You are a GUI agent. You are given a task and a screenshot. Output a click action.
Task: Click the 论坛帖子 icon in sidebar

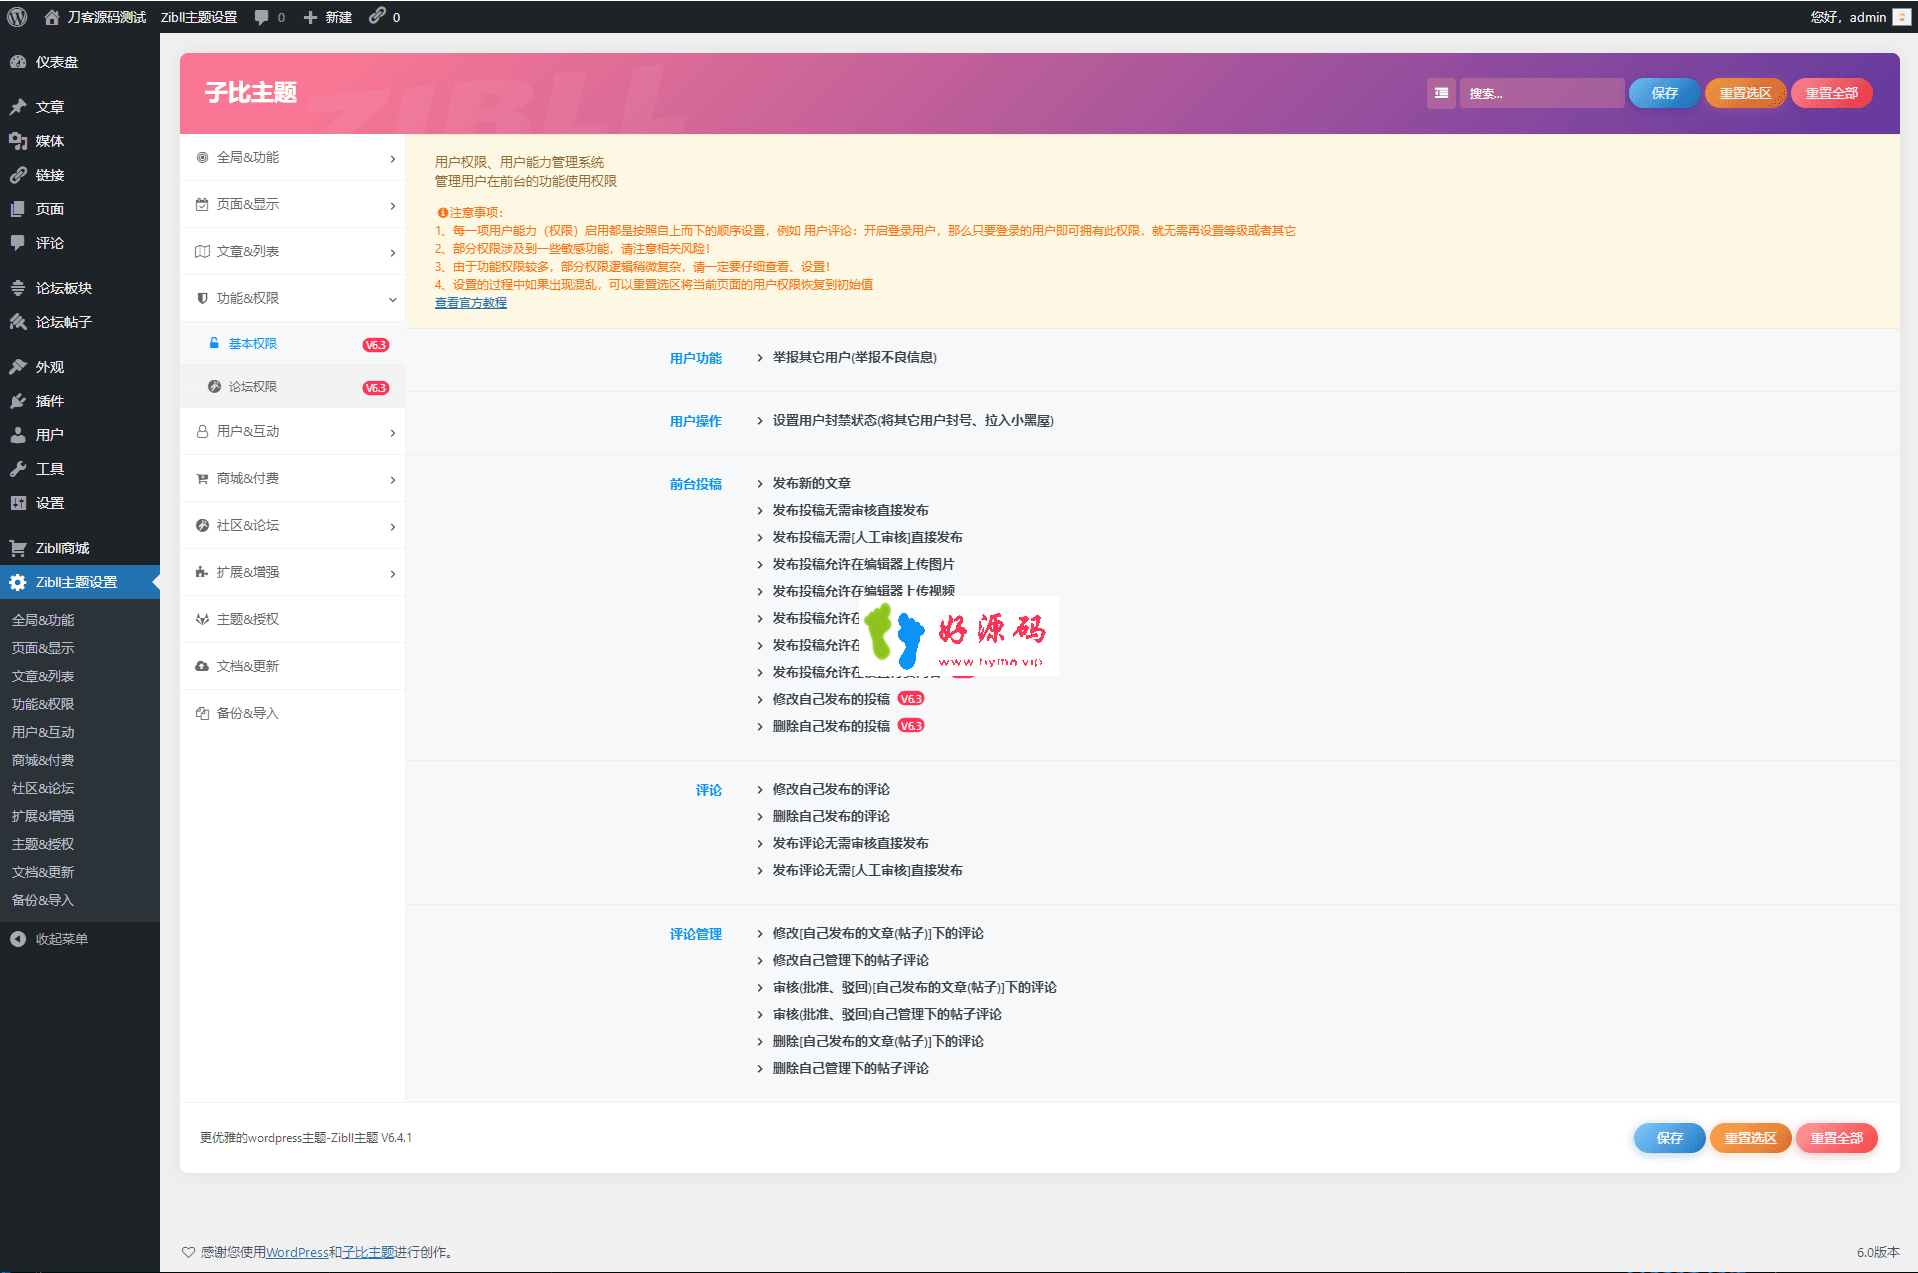(x=18, y=322)
